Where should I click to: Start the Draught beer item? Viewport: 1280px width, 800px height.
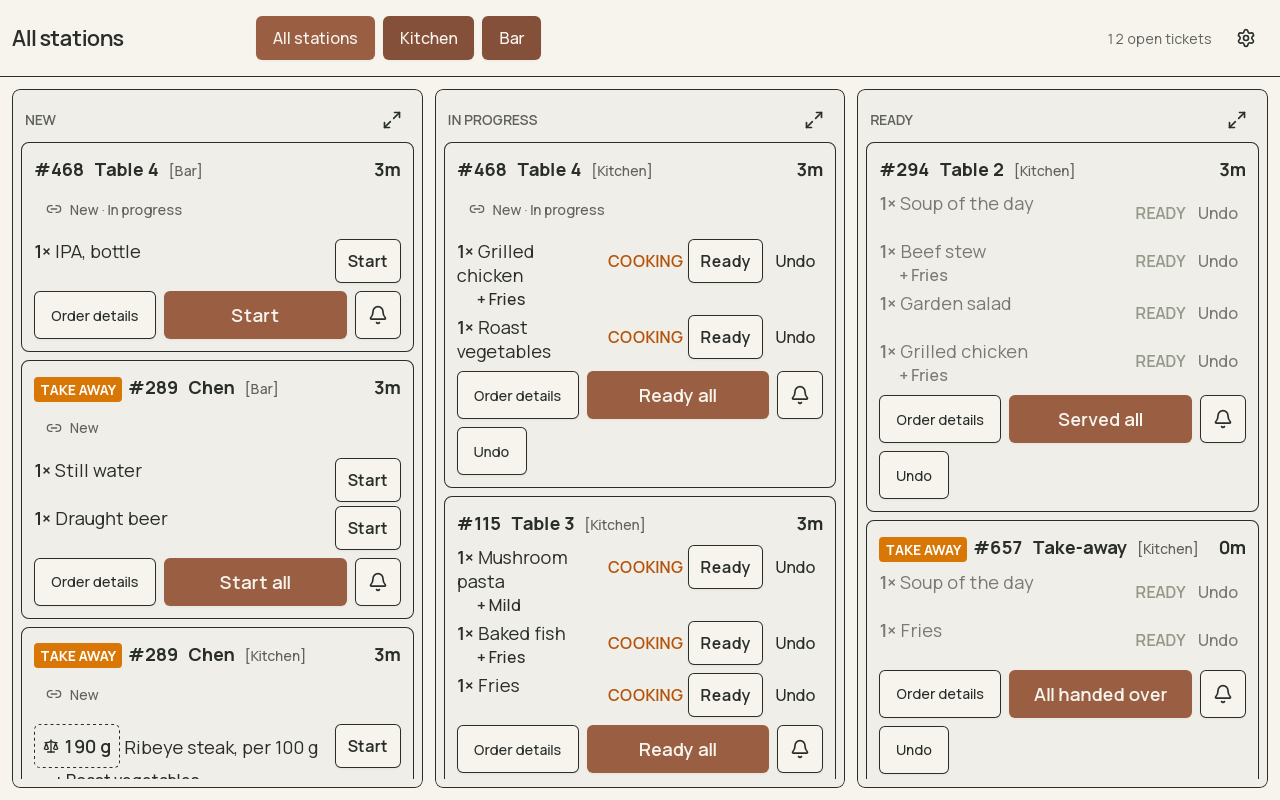click(x=368, y=528)
